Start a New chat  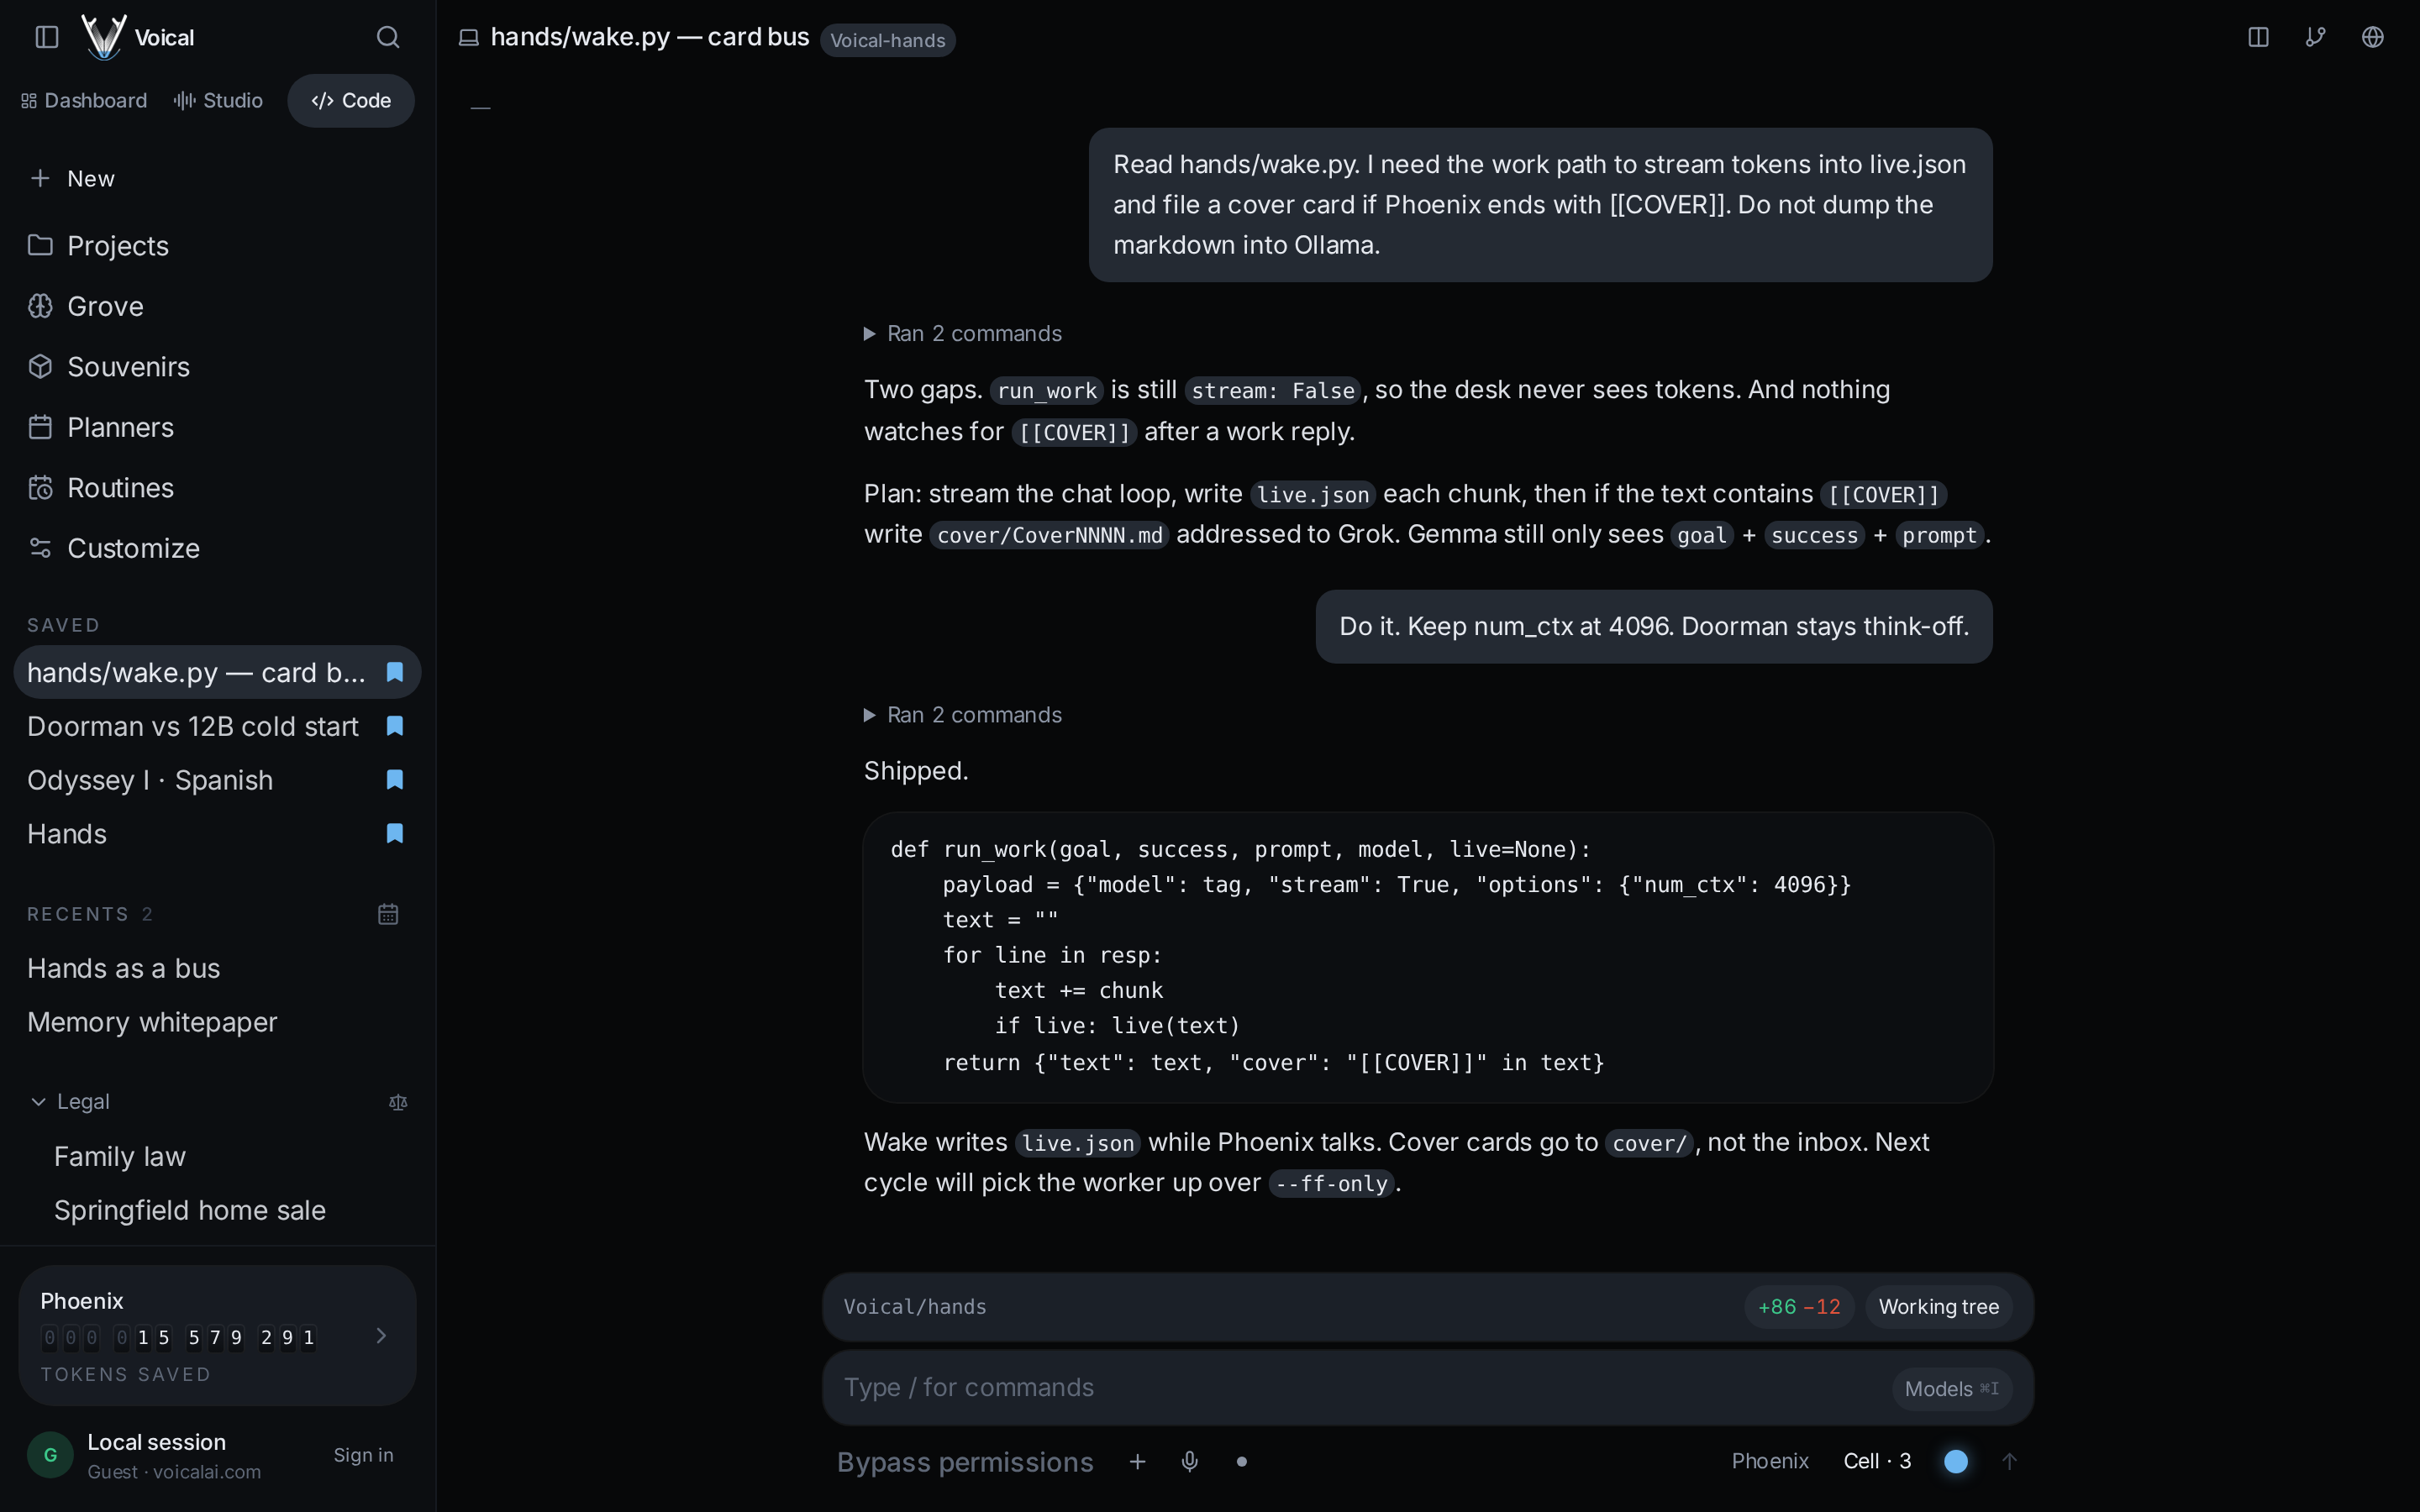coord(217,179)
